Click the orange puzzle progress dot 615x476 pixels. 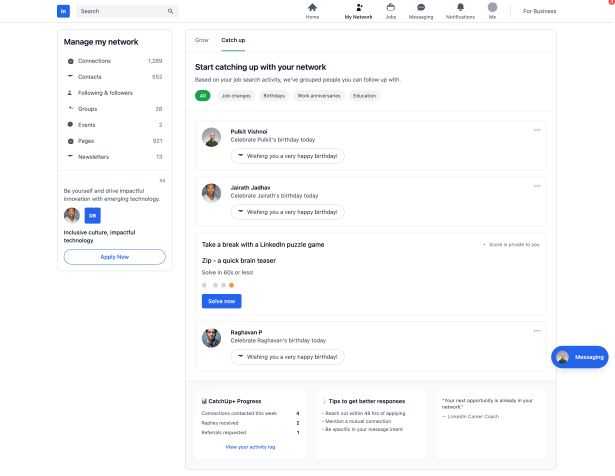point(231,285)
